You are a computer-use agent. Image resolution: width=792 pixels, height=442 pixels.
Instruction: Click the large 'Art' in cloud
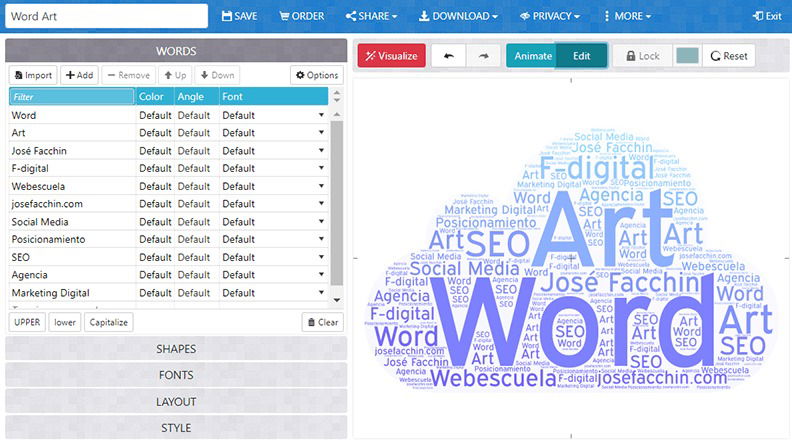click(x=604, y=230)
